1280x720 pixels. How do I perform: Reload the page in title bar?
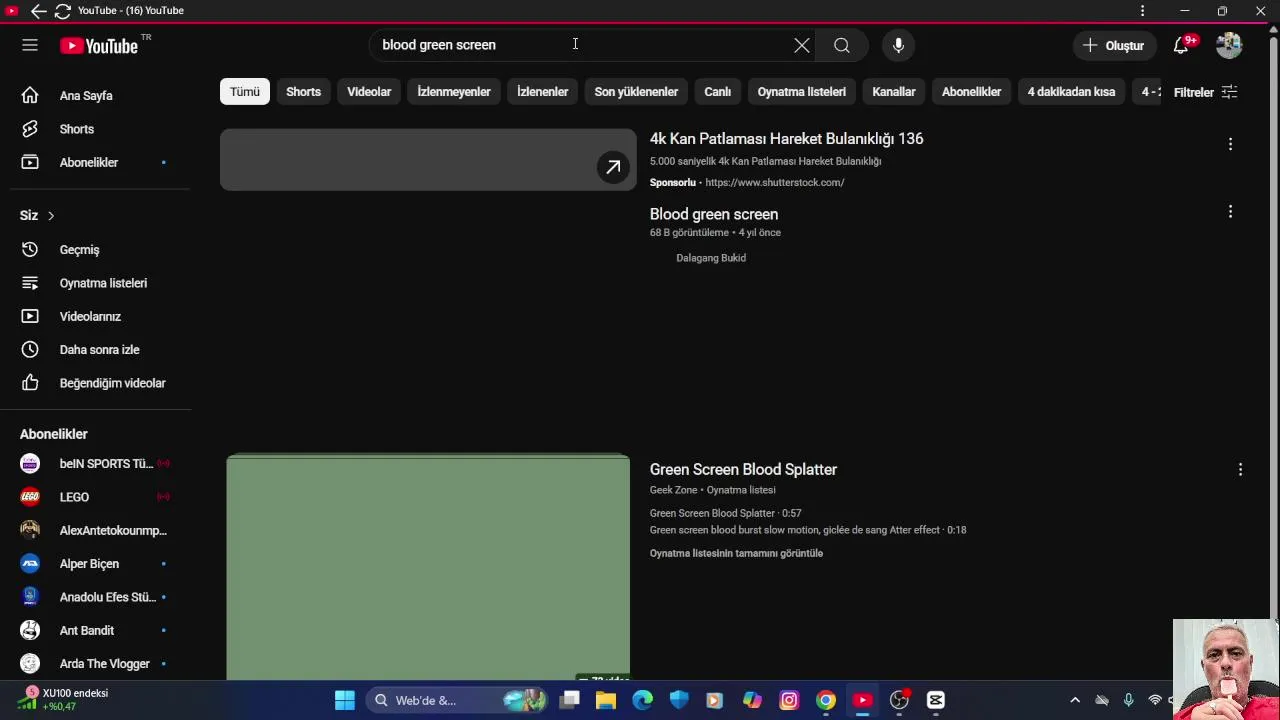(x=62, y=11)
